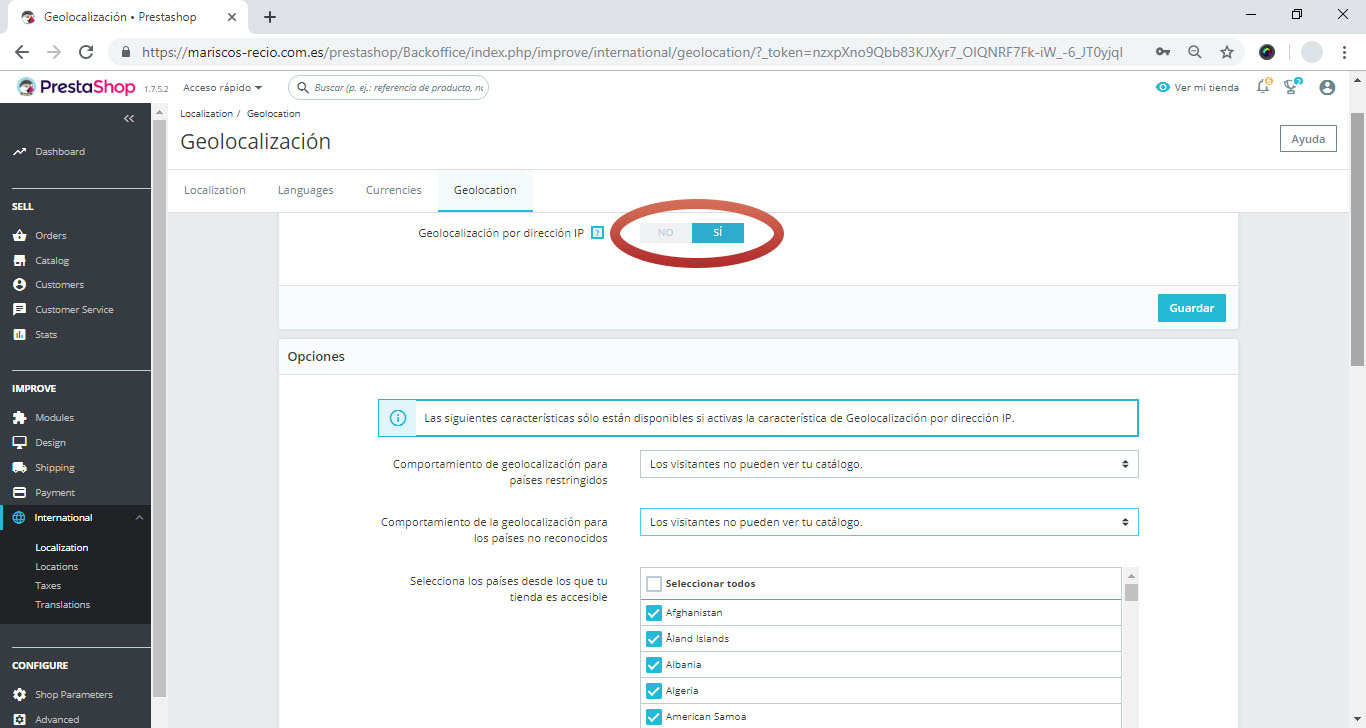Open Dashboard trend icon
This screenshot has width=1366, height=728.
click(19, 152)
